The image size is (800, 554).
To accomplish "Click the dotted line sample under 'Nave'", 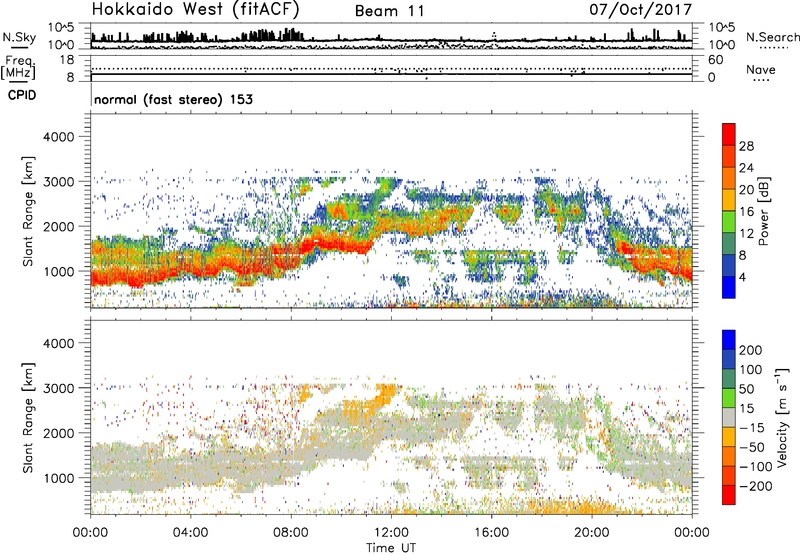I will (761, 81).
